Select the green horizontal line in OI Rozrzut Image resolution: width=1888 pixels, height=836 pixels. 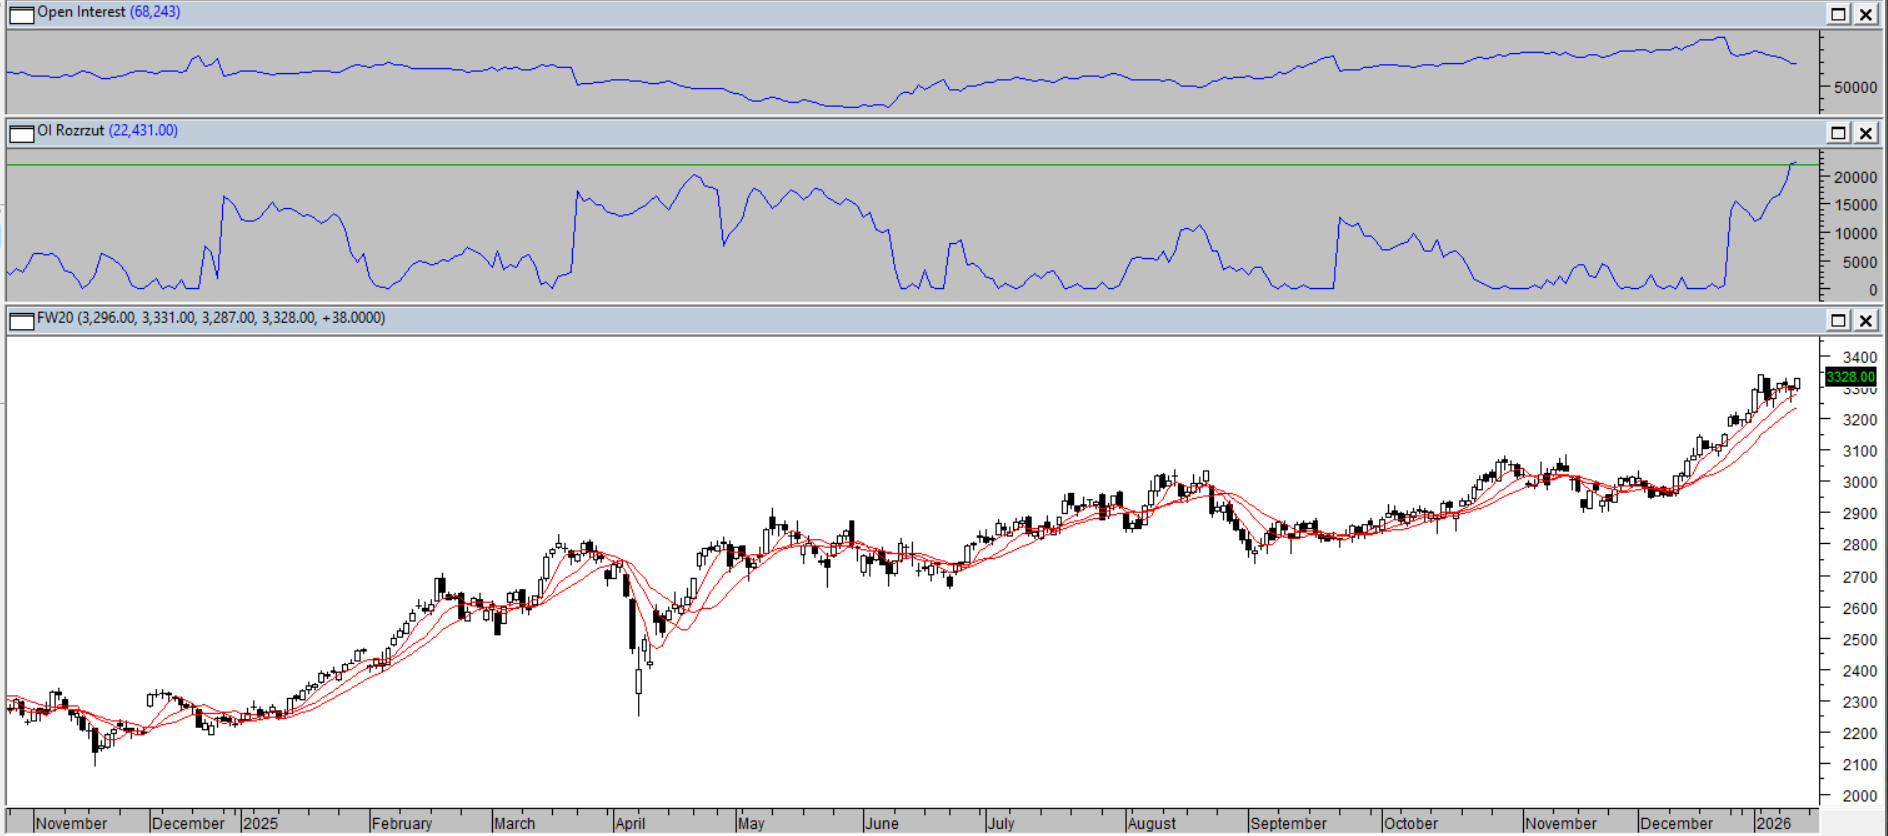[x=900, y=165]
